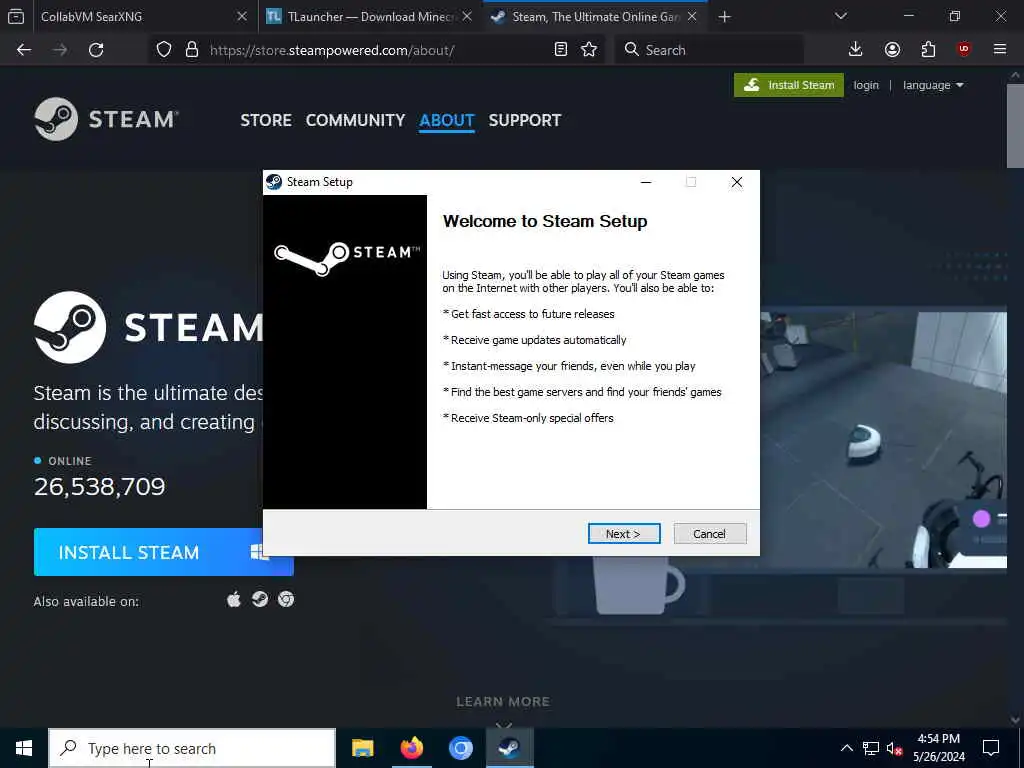Screen dimensions: 1024x768
Task: Select the ABOUT menu item
Action: (x=447, y=120)
